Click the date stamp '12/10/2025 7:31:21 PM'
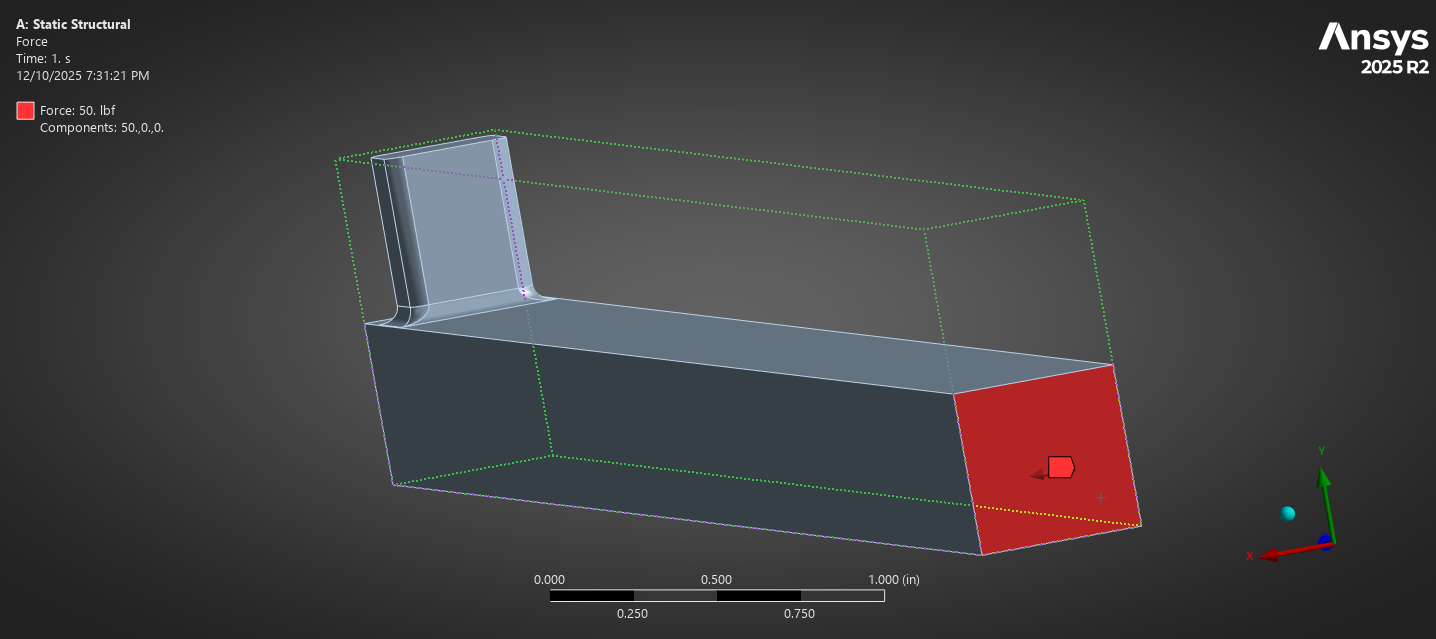The width and height of the screenshot is (1436, 639). pos(83,75)
